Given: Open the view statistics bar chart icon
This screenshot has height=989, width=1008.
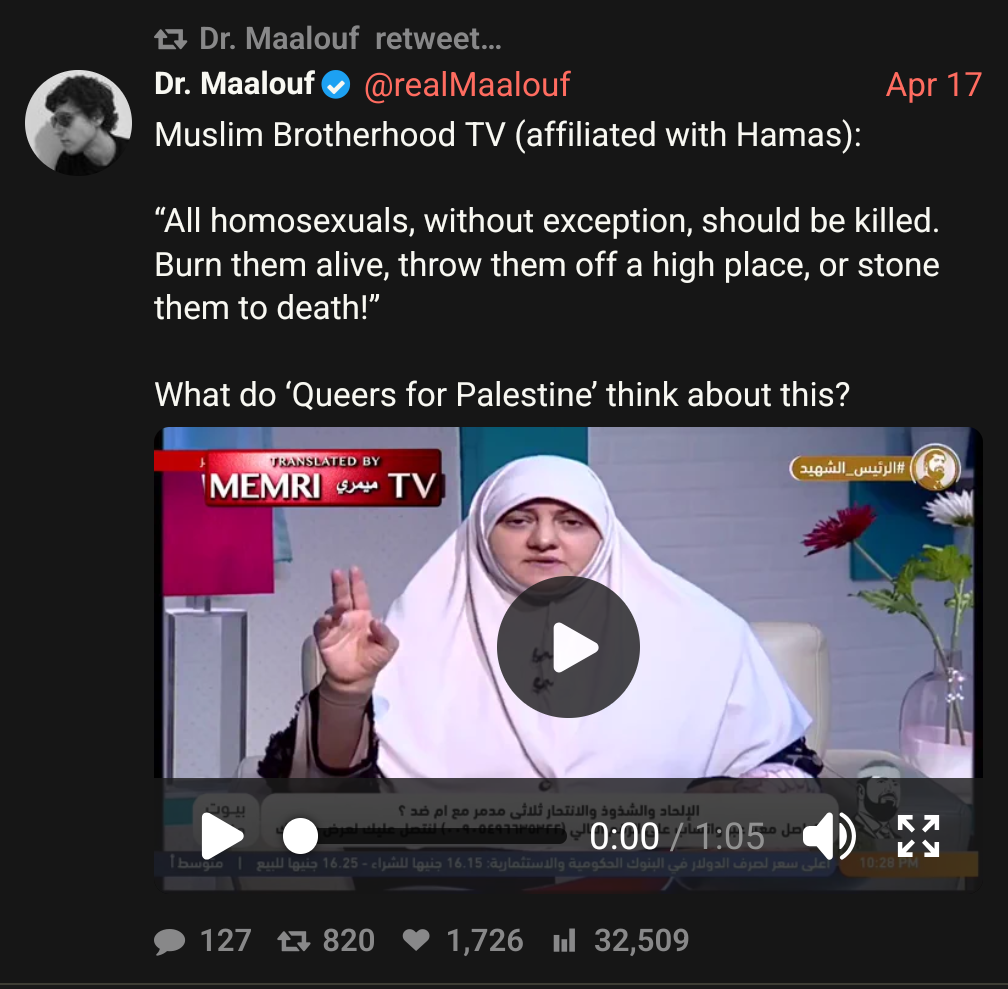Looking at the screenshot, I should click(564, 941).
